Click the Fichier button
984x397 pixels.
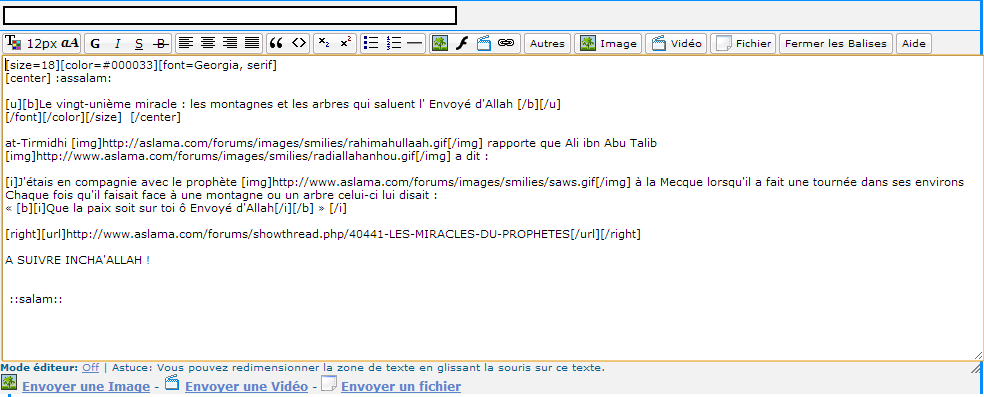pos(744,43)
